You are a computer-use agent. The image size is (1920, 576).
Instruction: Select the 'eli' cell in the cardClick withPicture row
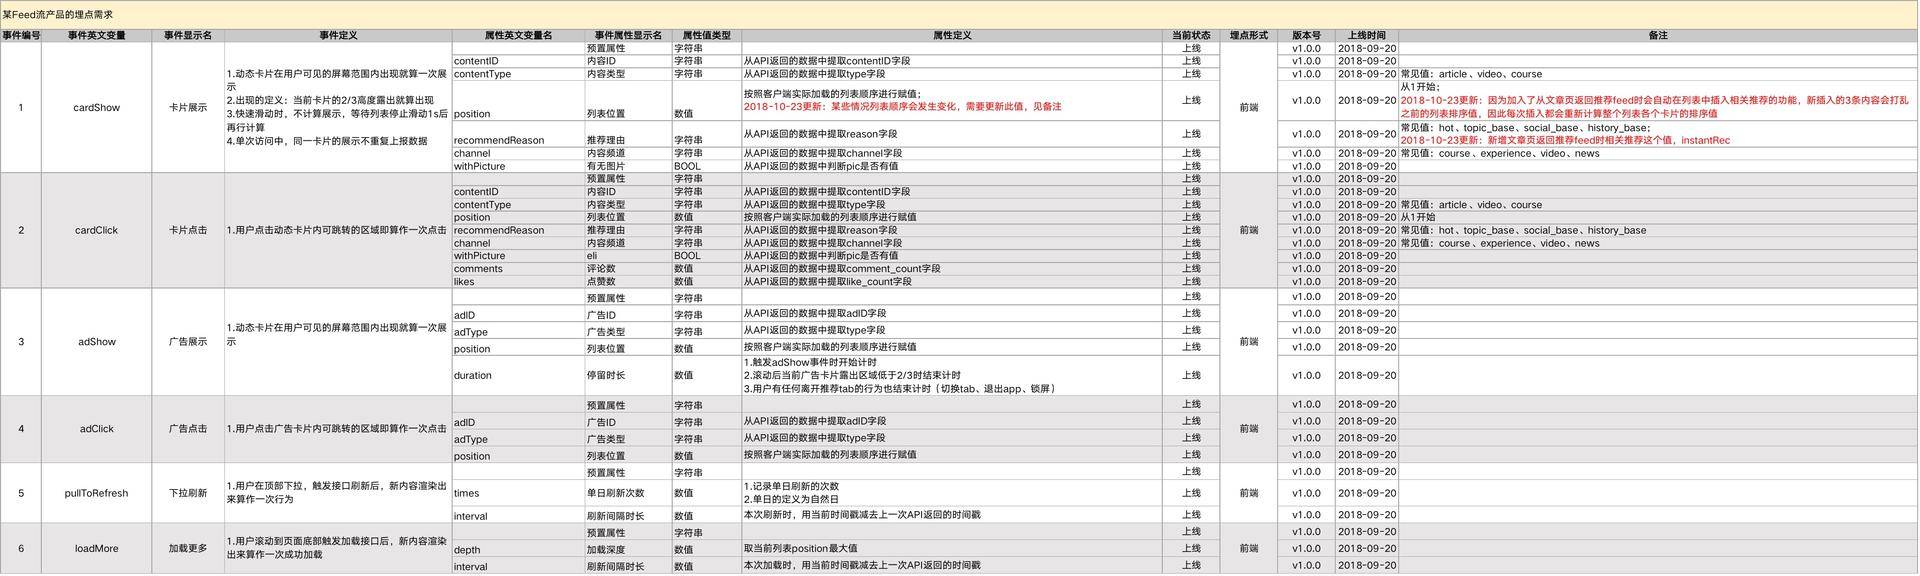(628, 256)
